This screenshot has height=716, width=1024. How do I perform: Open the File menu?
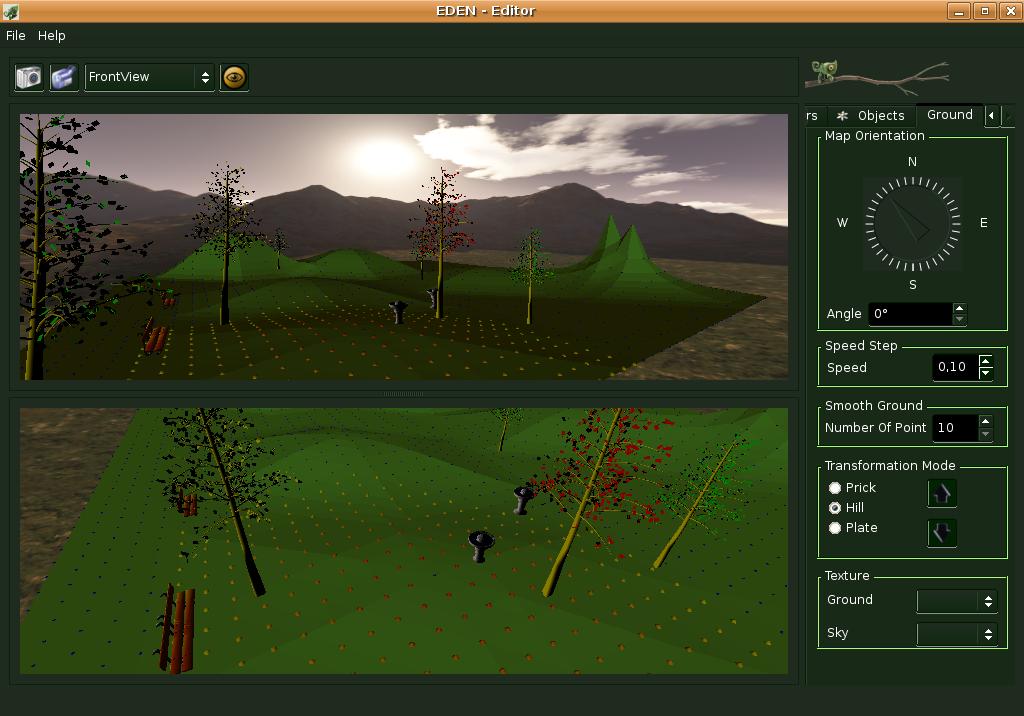click(16, 35)
